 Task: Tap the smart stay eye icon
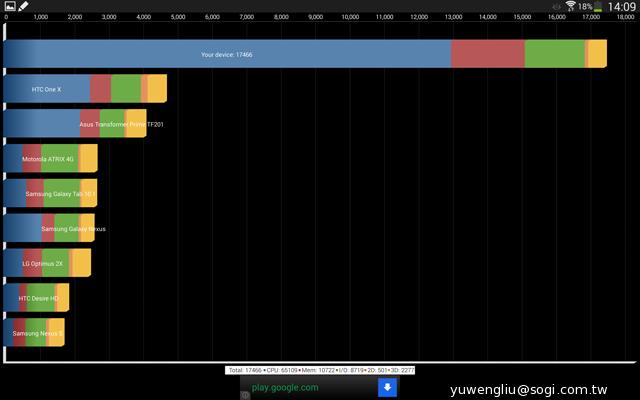point(556,6)
